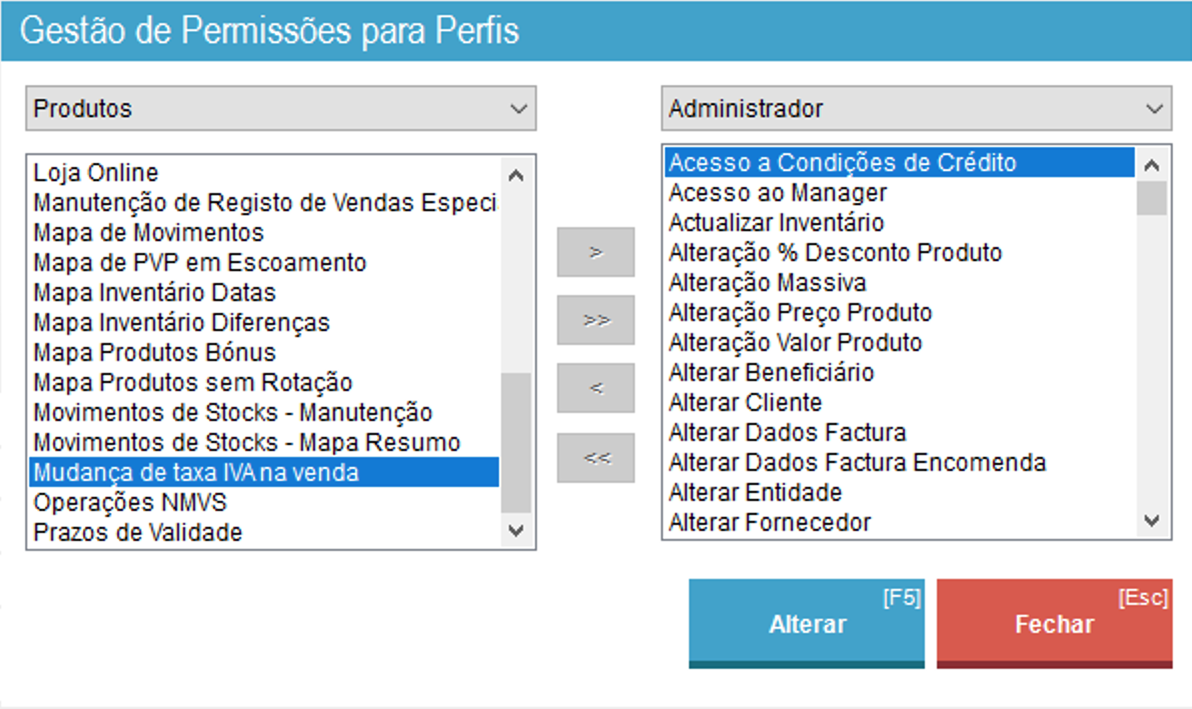Click the move selected right (>) button
Image resolution: width=1192 pixels, height=709 pixels.
tap(596, 252)
